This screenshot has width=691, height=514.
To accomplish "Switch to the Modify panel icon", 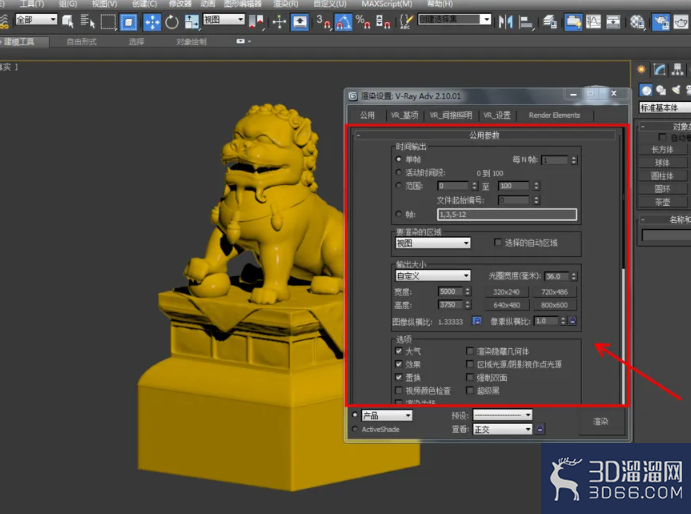I will [x=660, y=69].
